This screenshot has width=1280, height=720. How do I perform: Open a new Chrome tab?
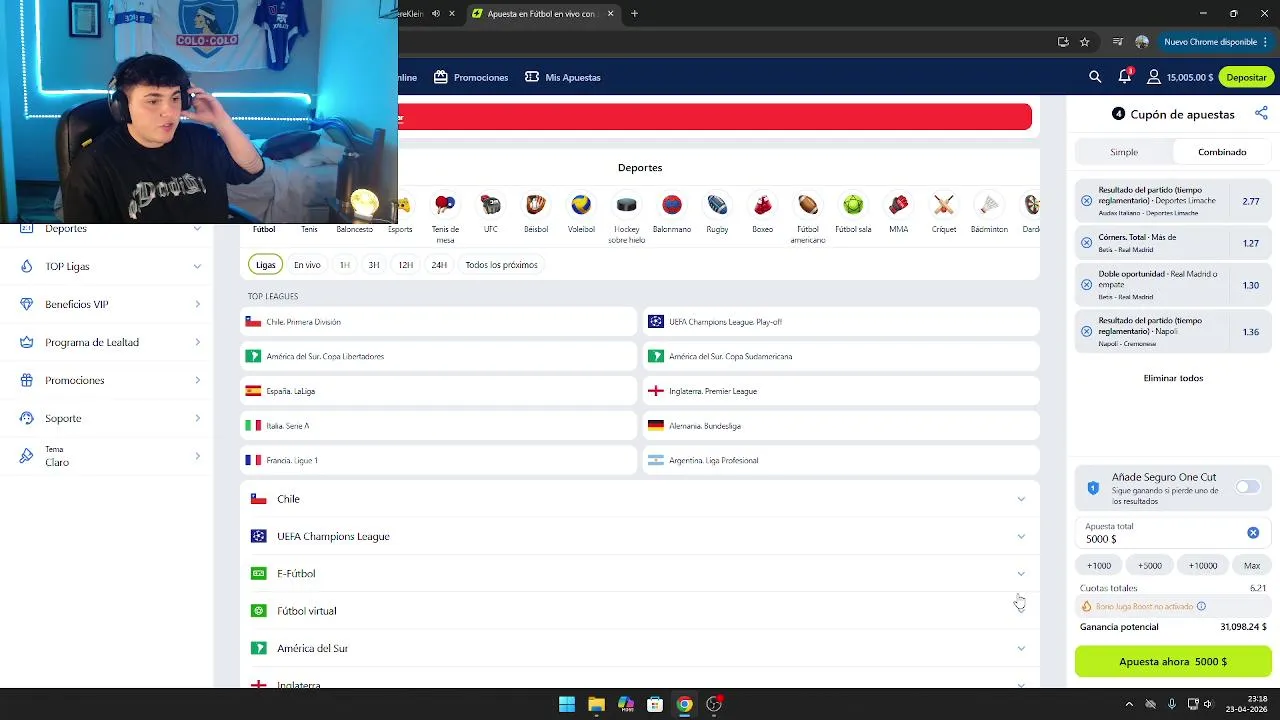point(634,14)
